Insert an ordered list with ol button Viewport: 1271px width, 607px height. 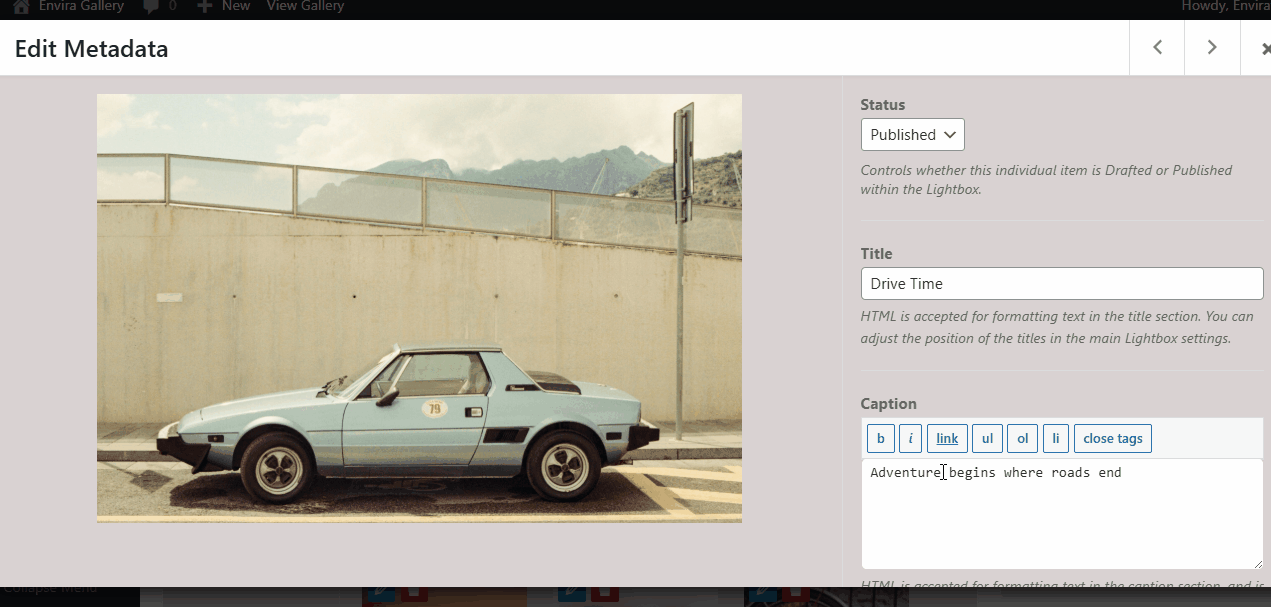coord(1022,439)
